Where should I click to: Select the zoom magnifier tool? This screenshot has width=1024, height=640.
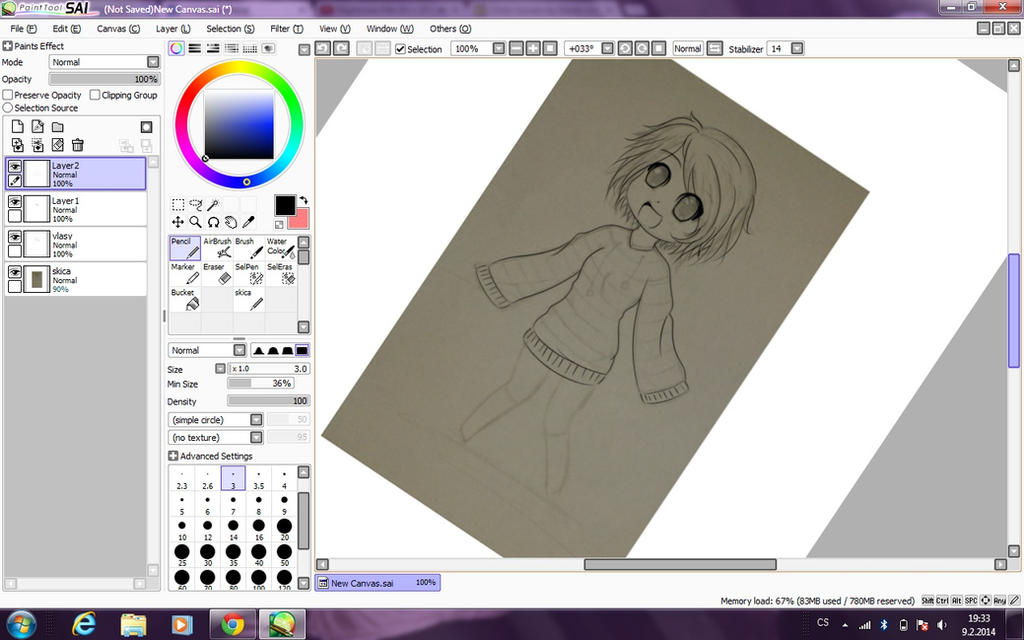pos(195,222)
